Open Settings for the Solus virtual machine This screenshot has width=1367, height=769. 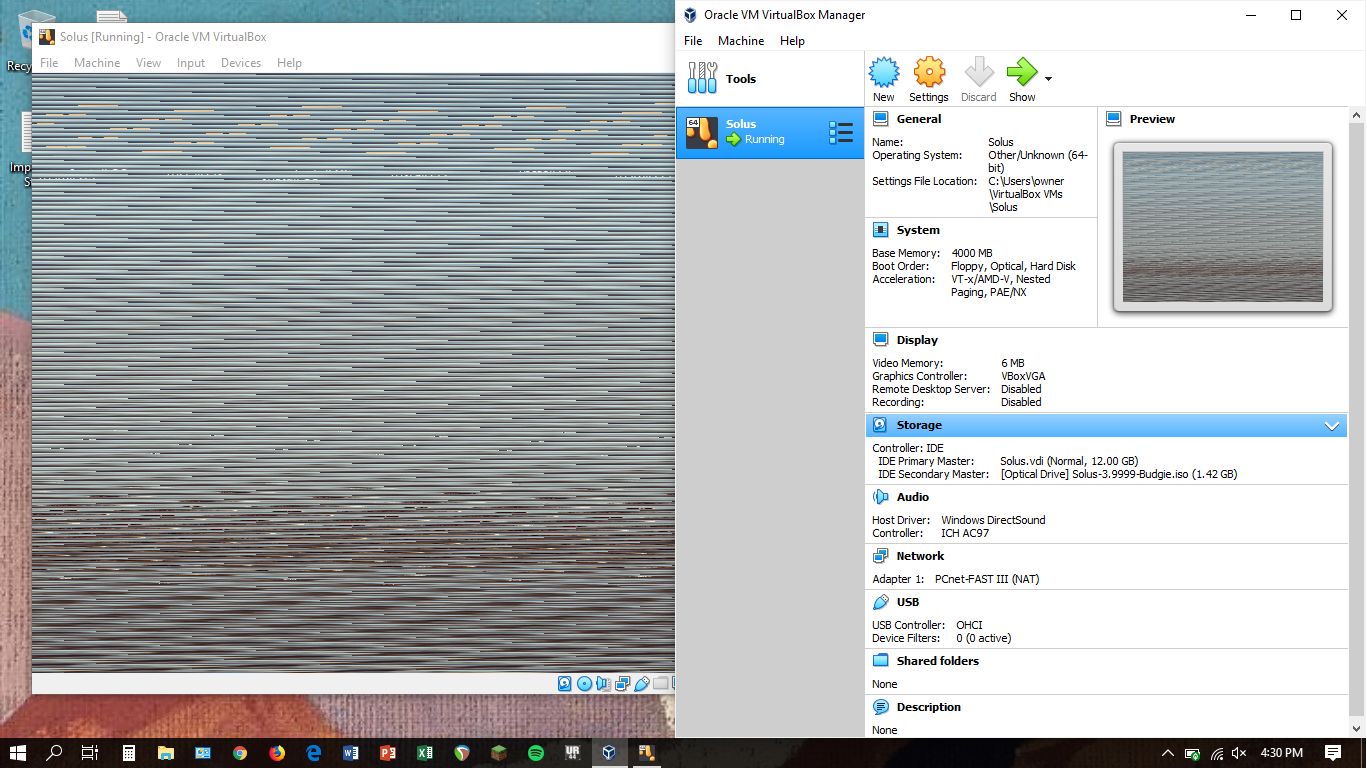pos(928,76)
